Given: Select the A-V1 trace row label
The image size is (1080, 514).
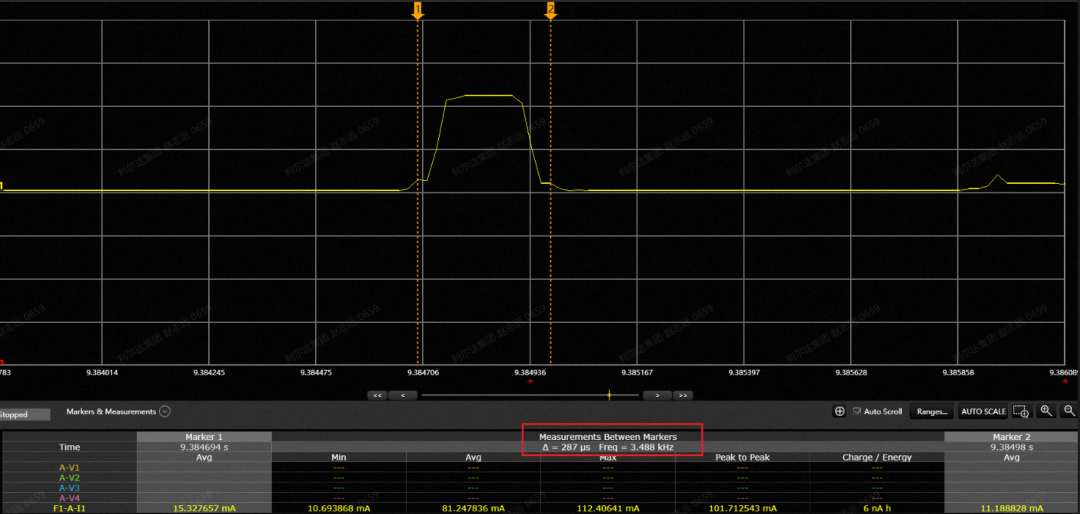Looking at the screenshot, I should 69,467.
